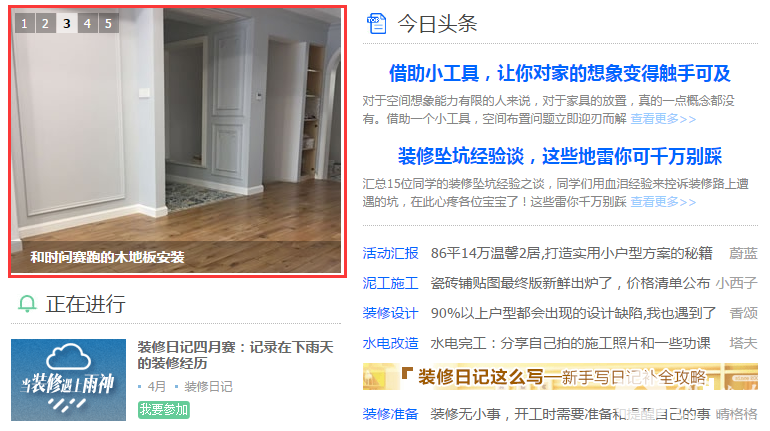
Task: Click the bell icon beside 正在进行
Action: click(x=27, y=304)
